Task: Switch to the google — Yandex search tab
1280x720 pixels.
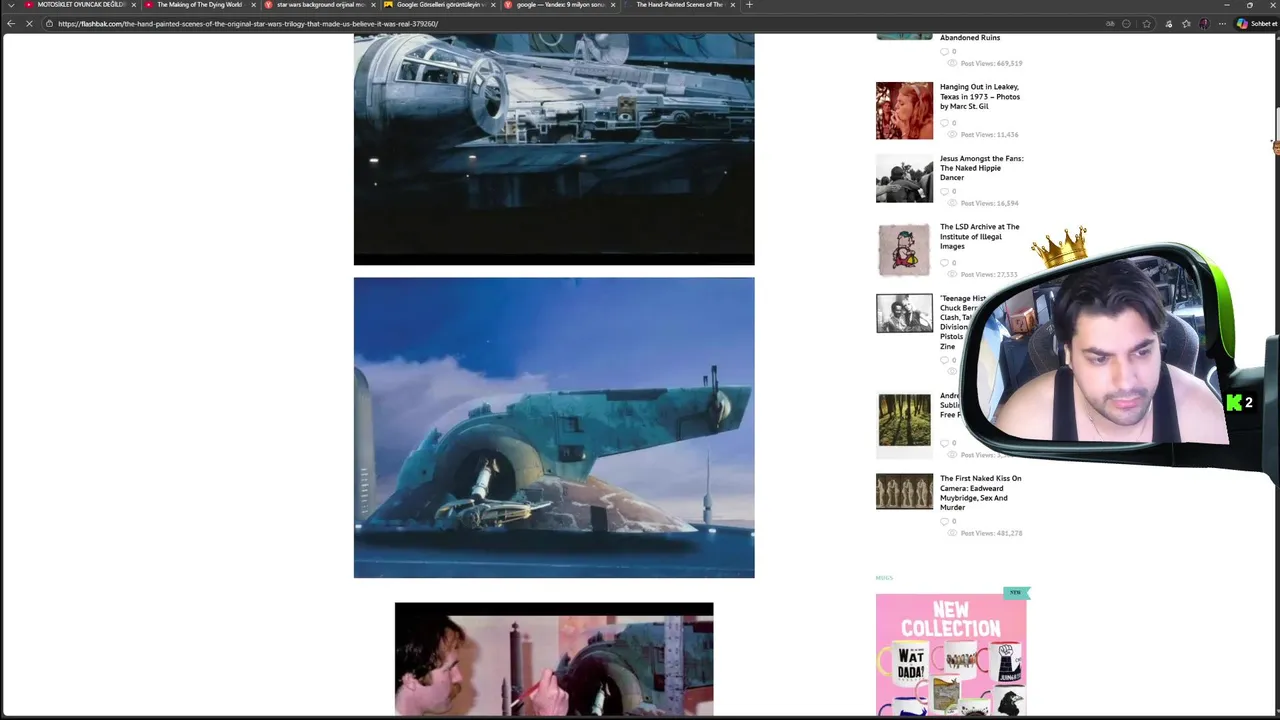Action: (x=558, y=5)
